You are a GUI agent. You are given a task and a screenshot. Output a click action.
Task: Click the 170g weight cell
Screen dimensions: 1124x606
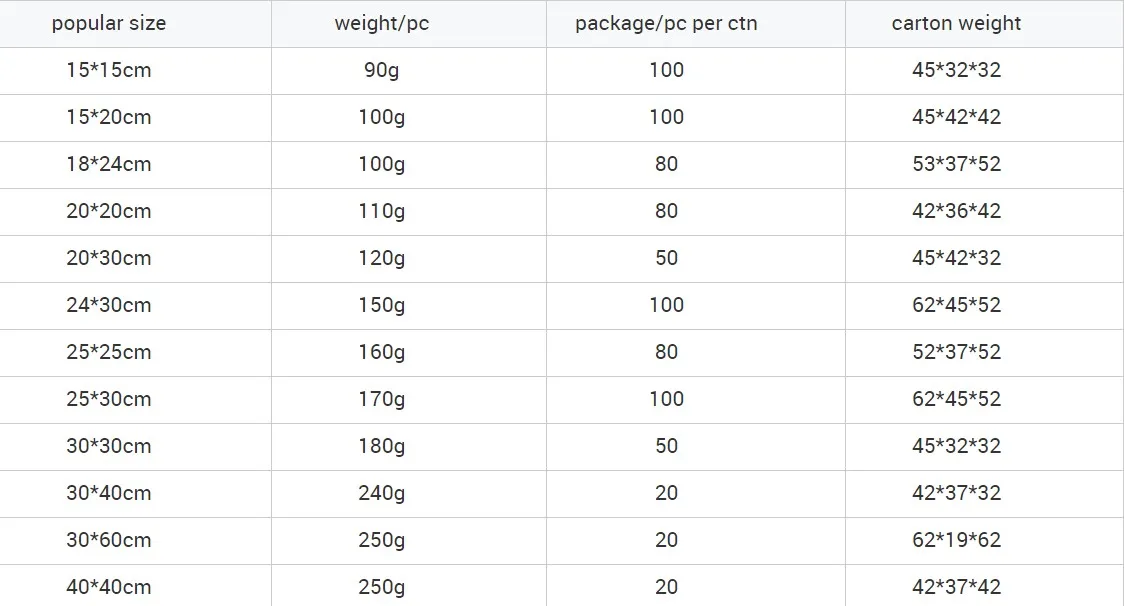381,399
